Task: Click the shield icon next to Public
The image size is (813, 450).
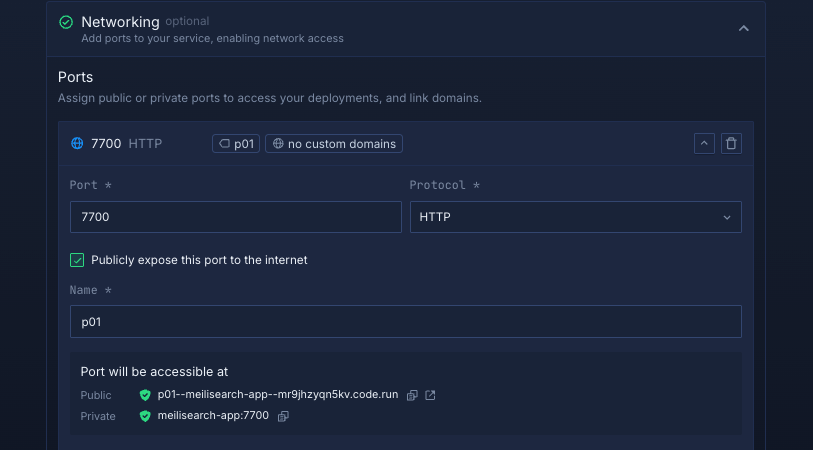Action: 145,395
